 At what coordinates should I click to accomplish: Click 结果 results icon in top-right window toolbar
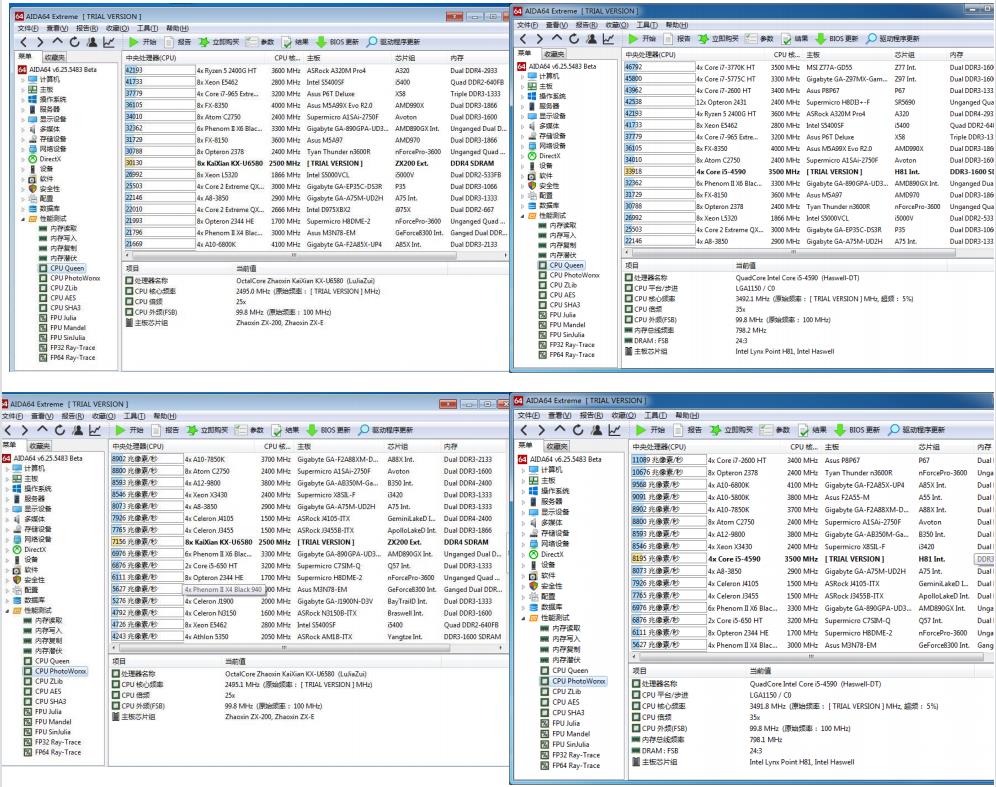[787, 39]
